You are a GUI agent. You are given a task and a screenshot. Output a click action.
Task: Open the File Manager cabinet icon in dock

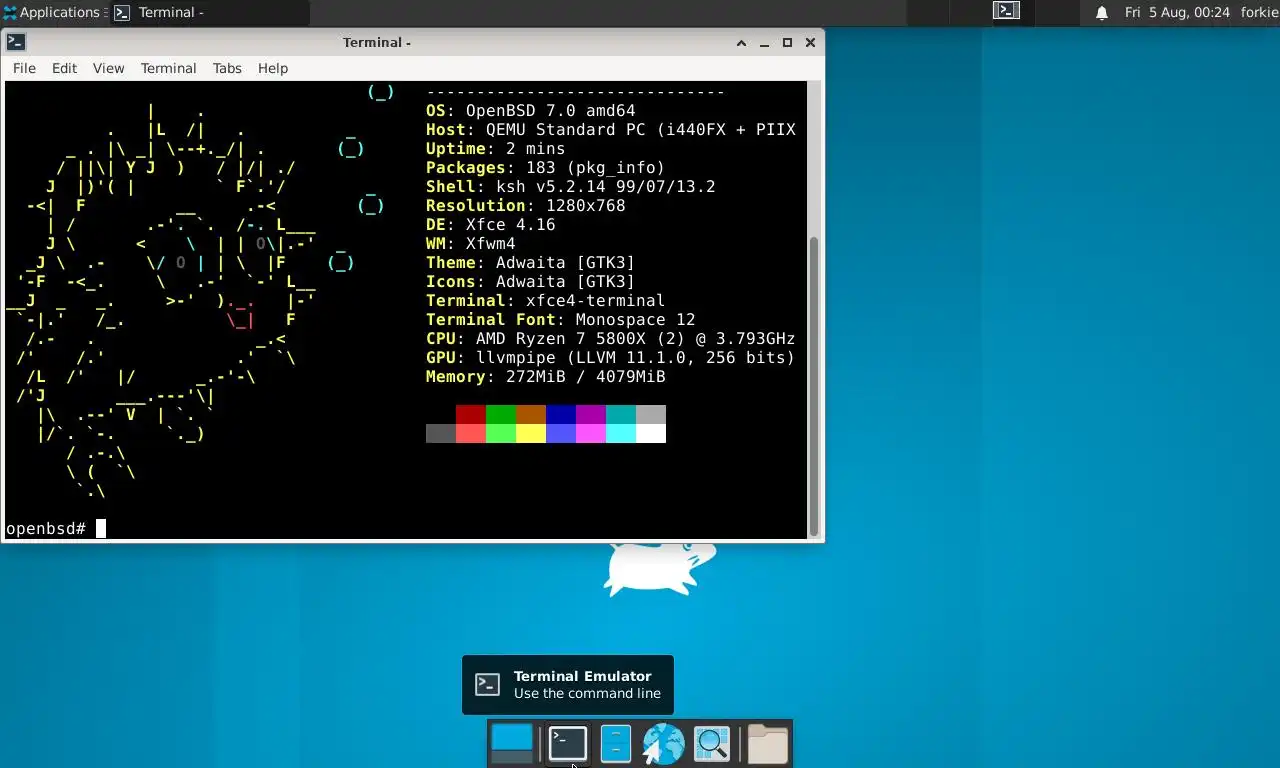615,744
